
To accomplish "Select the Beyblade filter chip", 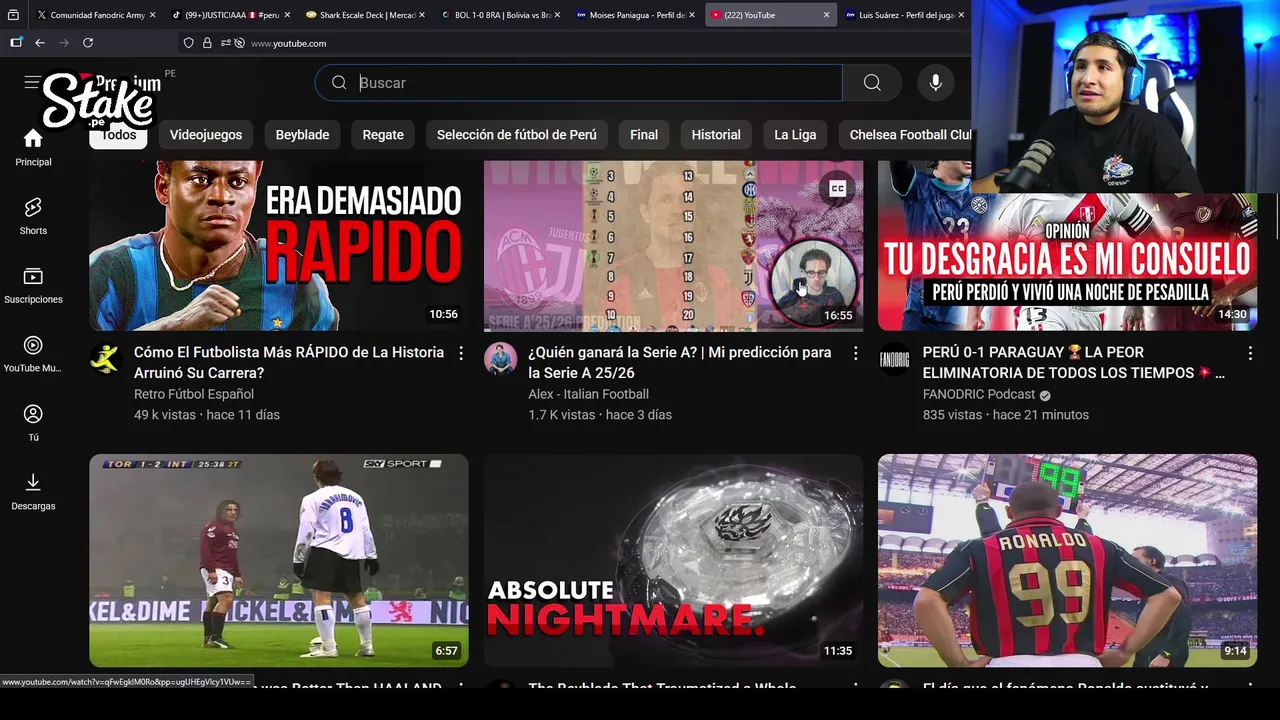I will 302,135.
